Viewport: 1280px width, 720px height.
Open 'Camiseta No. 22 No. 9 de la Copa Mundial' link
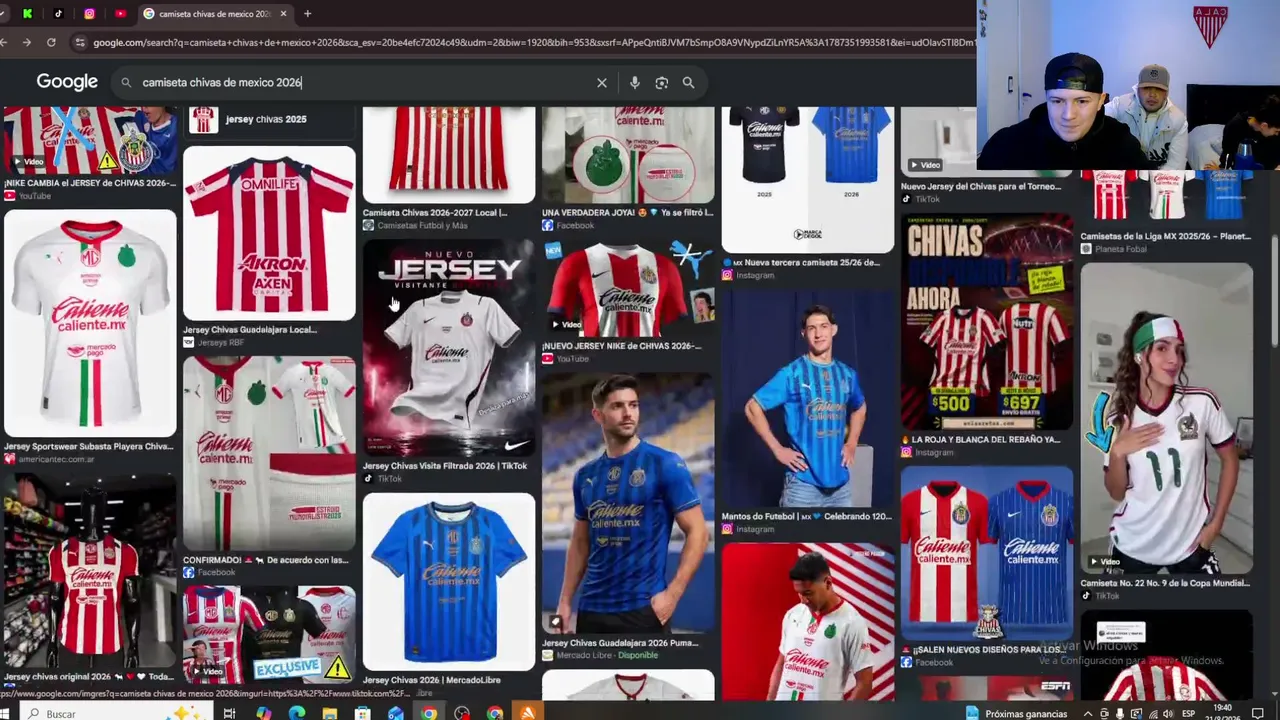tap(1165, 583)
